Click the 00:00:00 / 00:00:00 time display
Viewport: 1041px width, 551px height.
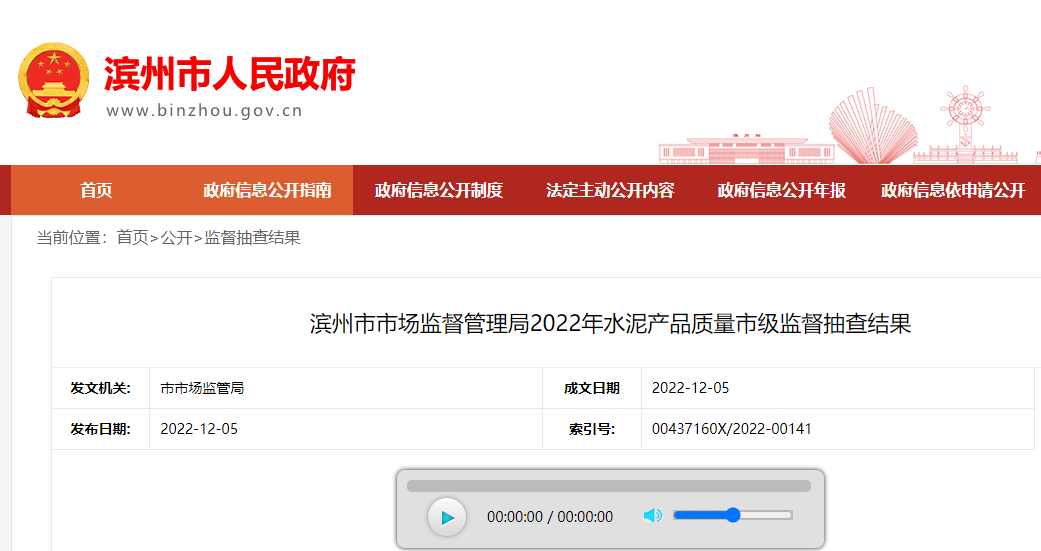pos(550,516)
